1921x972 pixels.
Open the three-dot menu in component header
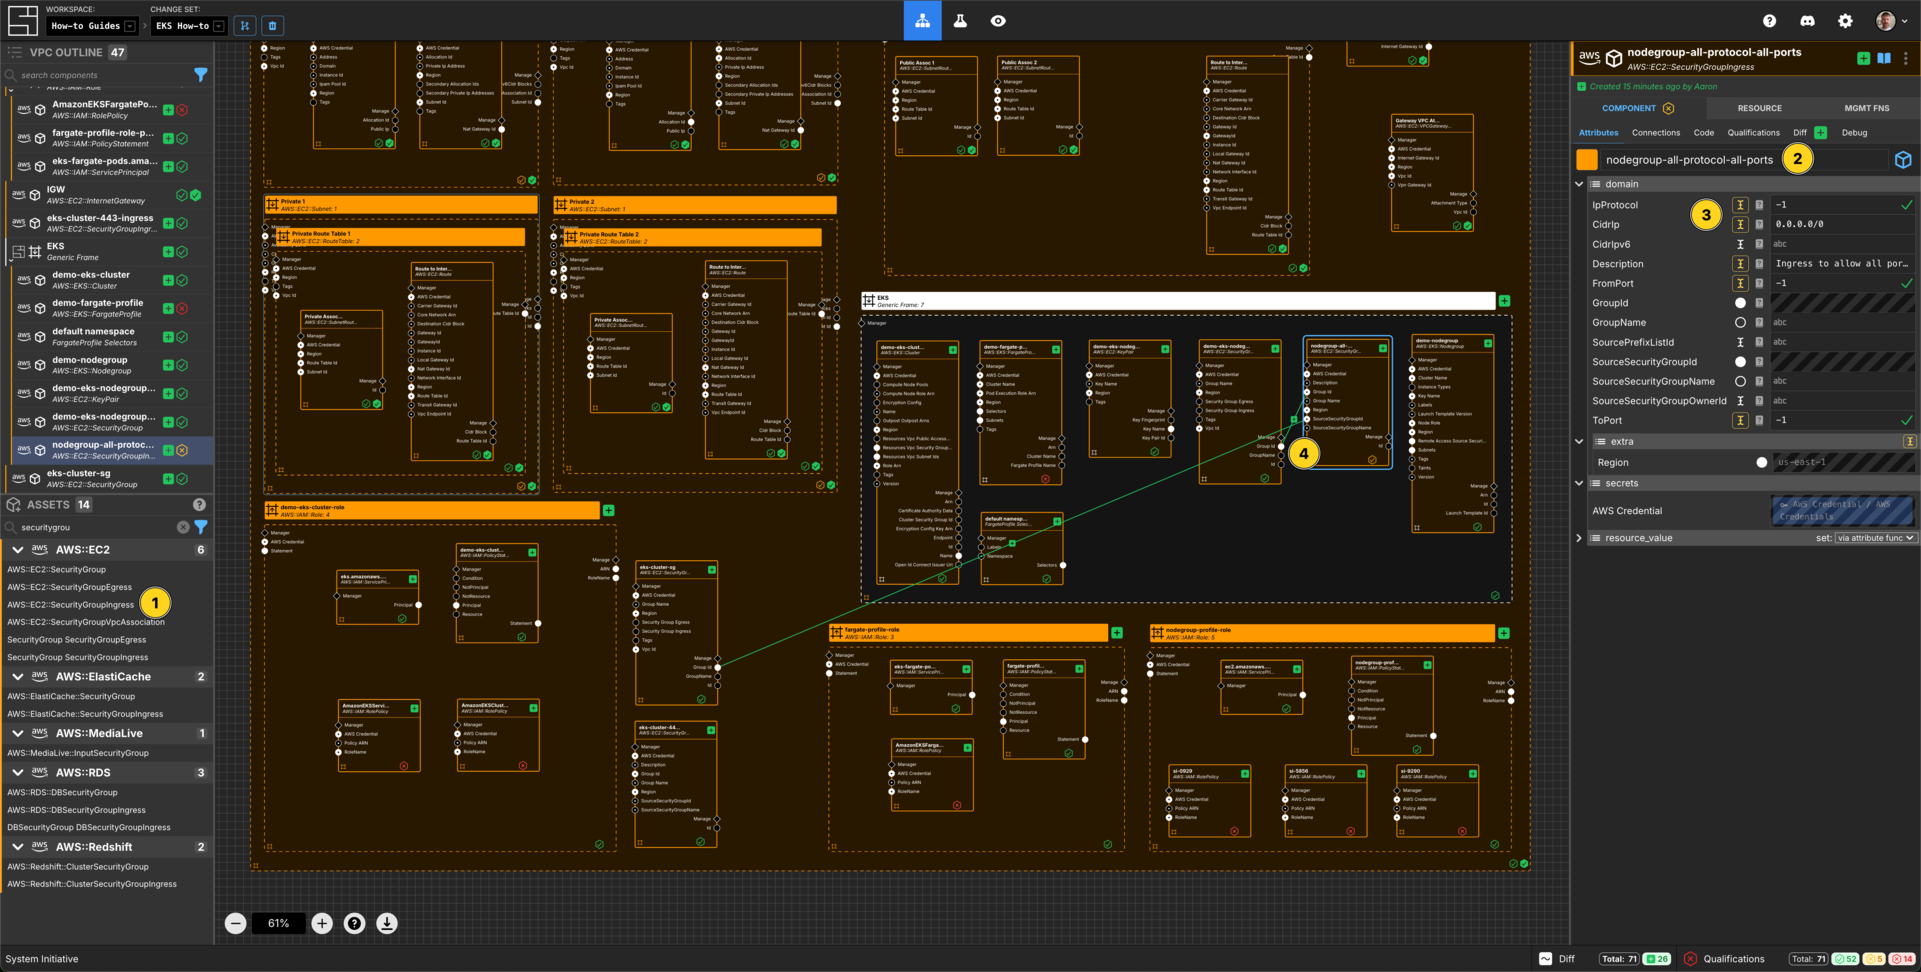point(1906,59)
